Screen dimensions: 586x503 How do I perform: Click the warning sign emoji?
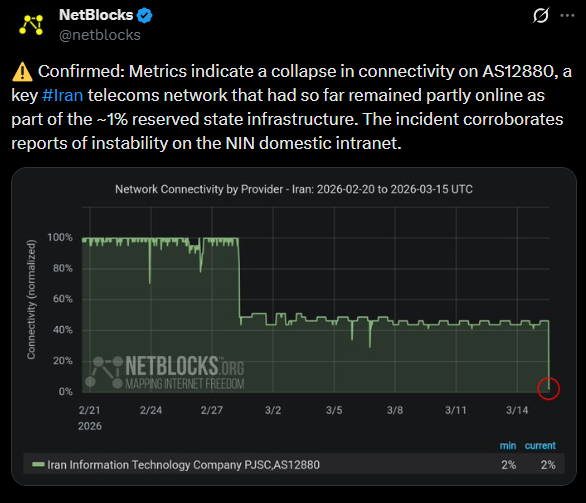(22, 72)
